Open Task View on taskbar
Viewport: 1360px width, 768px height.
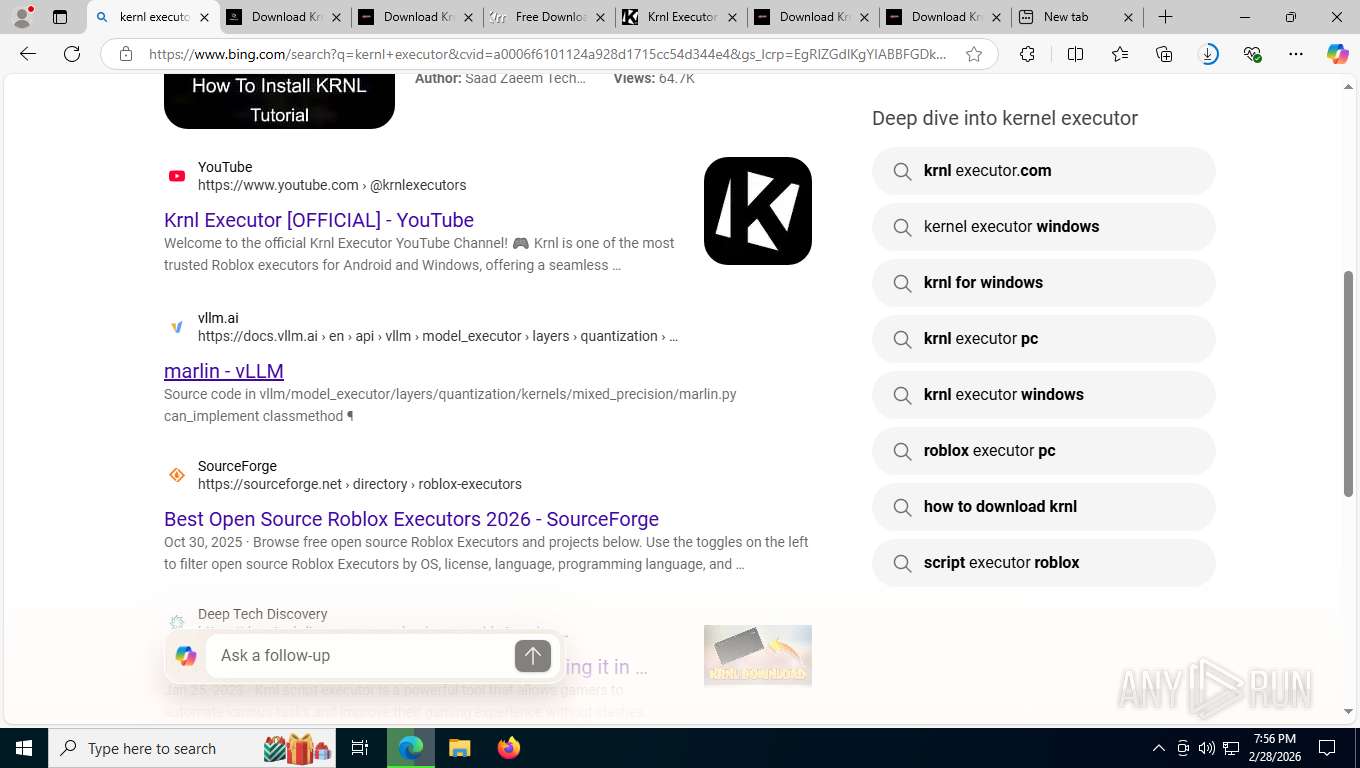tap(360, 748)
